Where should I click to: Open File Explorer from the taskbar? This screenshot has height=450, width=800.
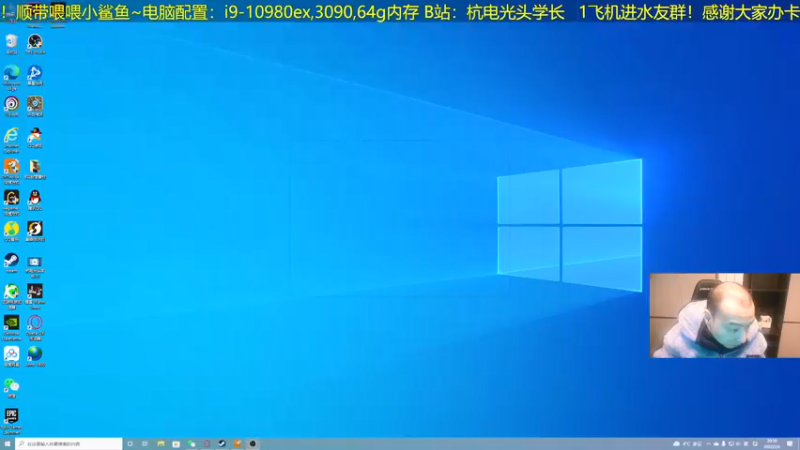tap(161, 444)
